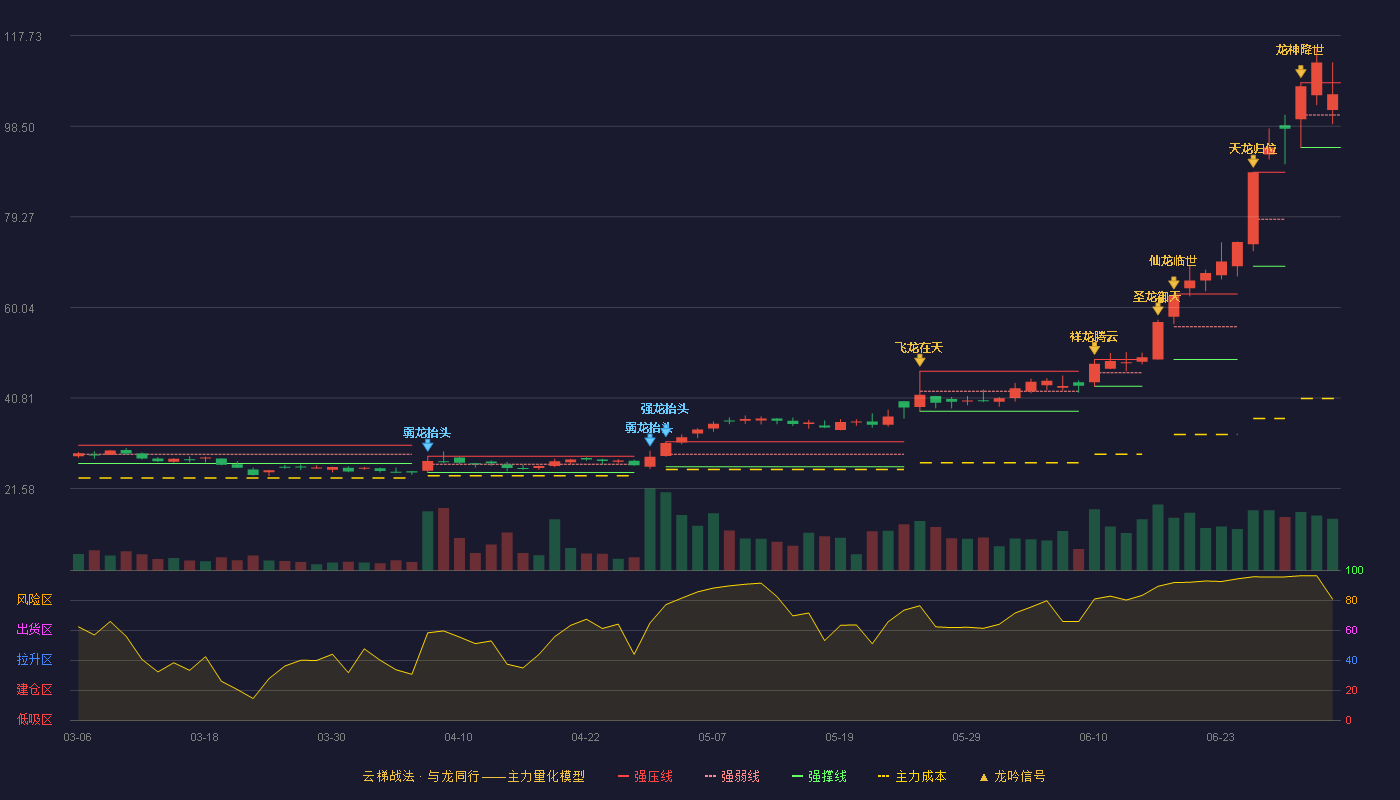The width and height of the screenshot is (1400, 800).
Task: Click the 风险区 zone label
Action: (35, 600)
